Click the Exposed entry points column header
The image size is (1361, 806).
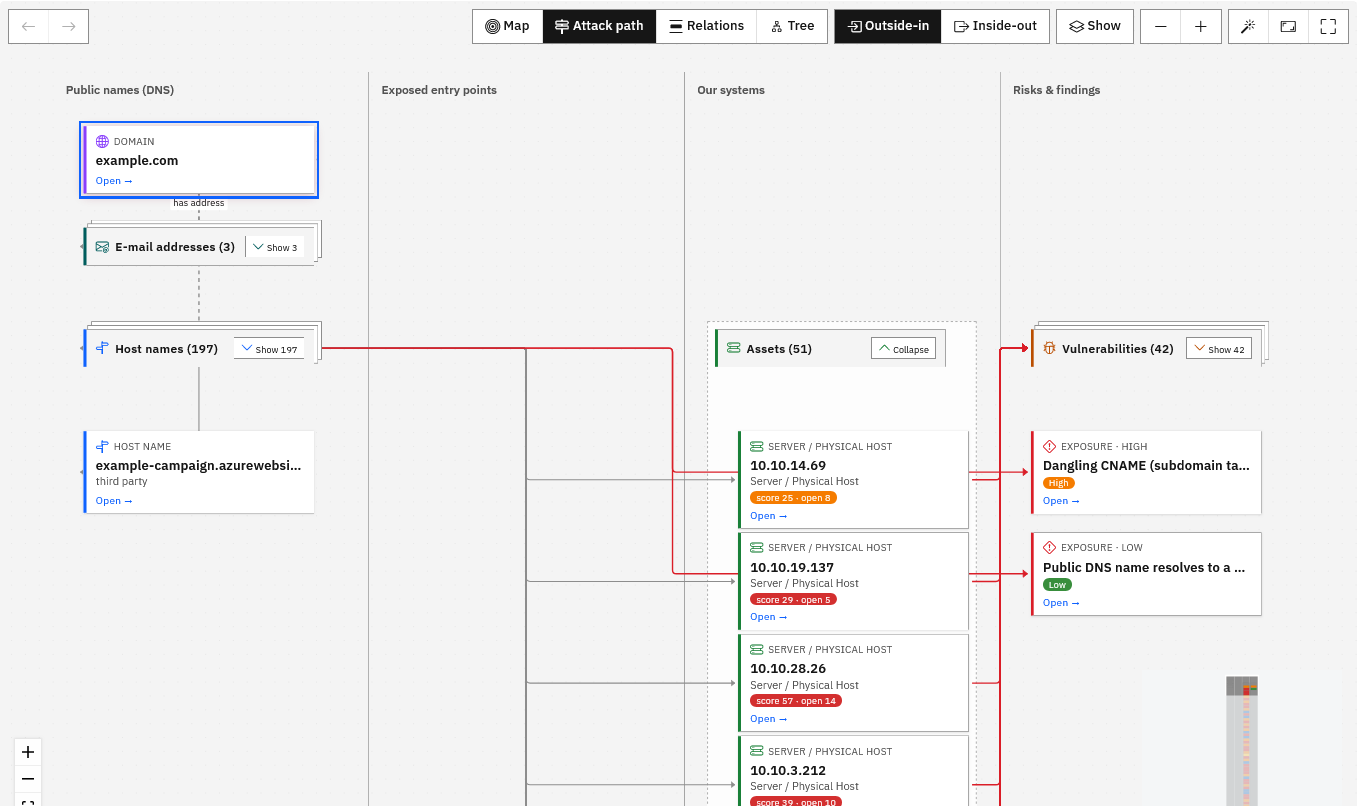439,90
